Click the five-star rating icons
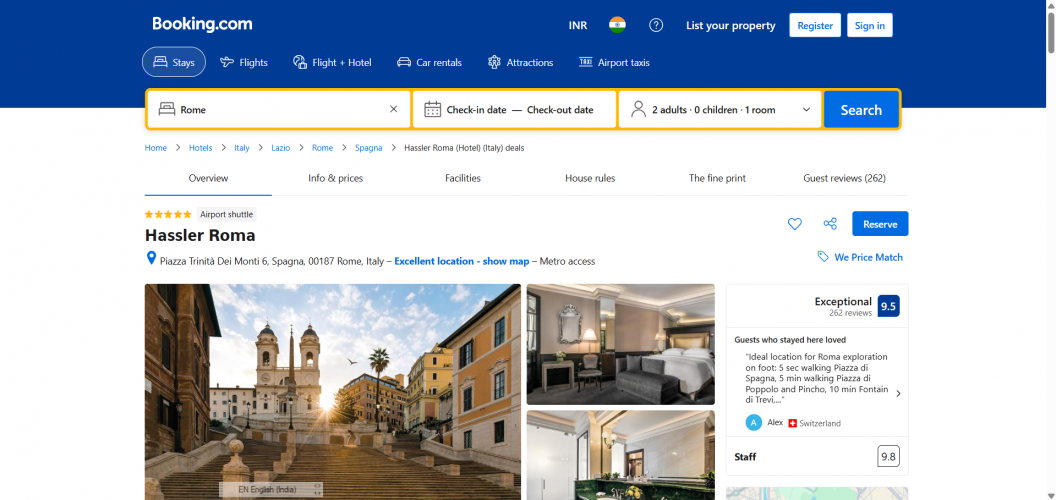The width and height of the screenshot is (1056, 500). [x=168, y=214]
